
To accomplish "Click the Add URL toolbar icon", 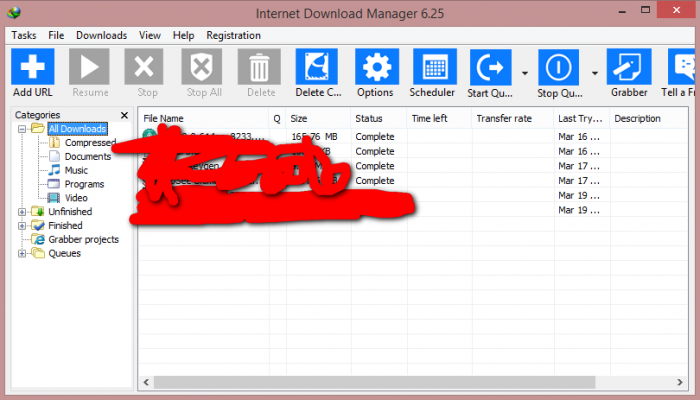I will 33,67.
